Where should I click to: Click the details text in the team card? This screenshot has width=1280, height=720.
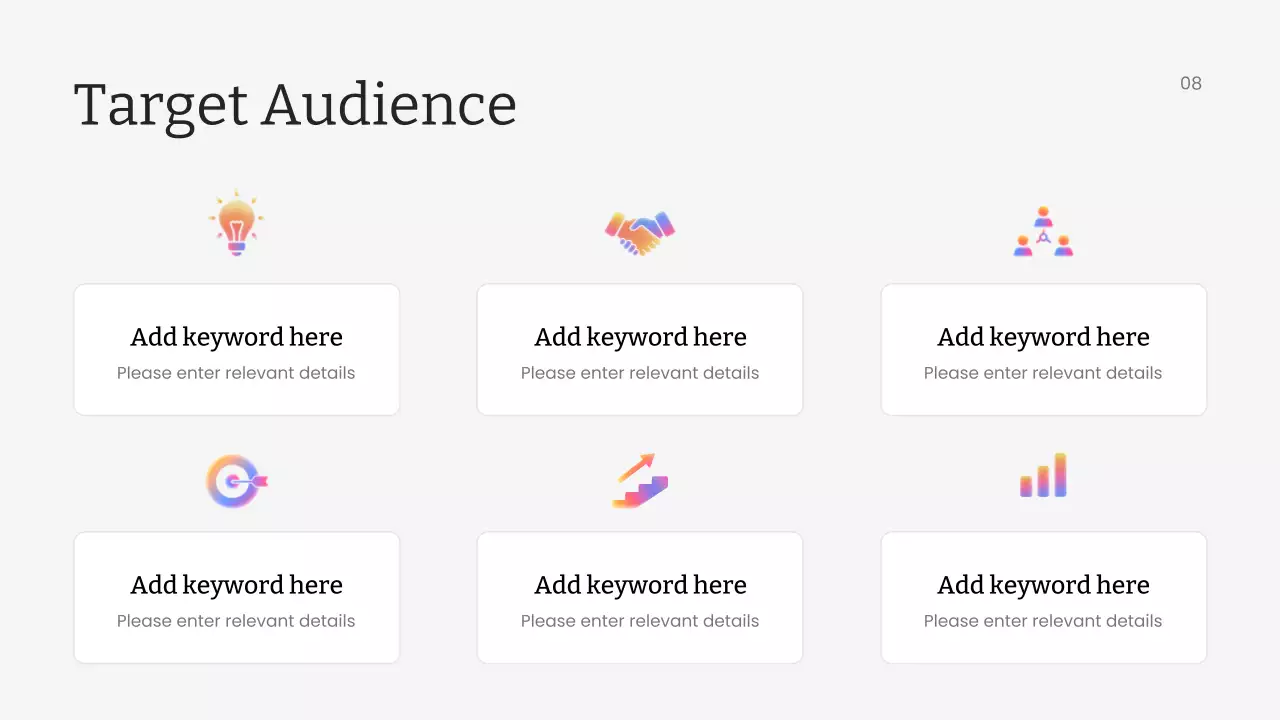pyautogui.click(x=1043, y=373)
